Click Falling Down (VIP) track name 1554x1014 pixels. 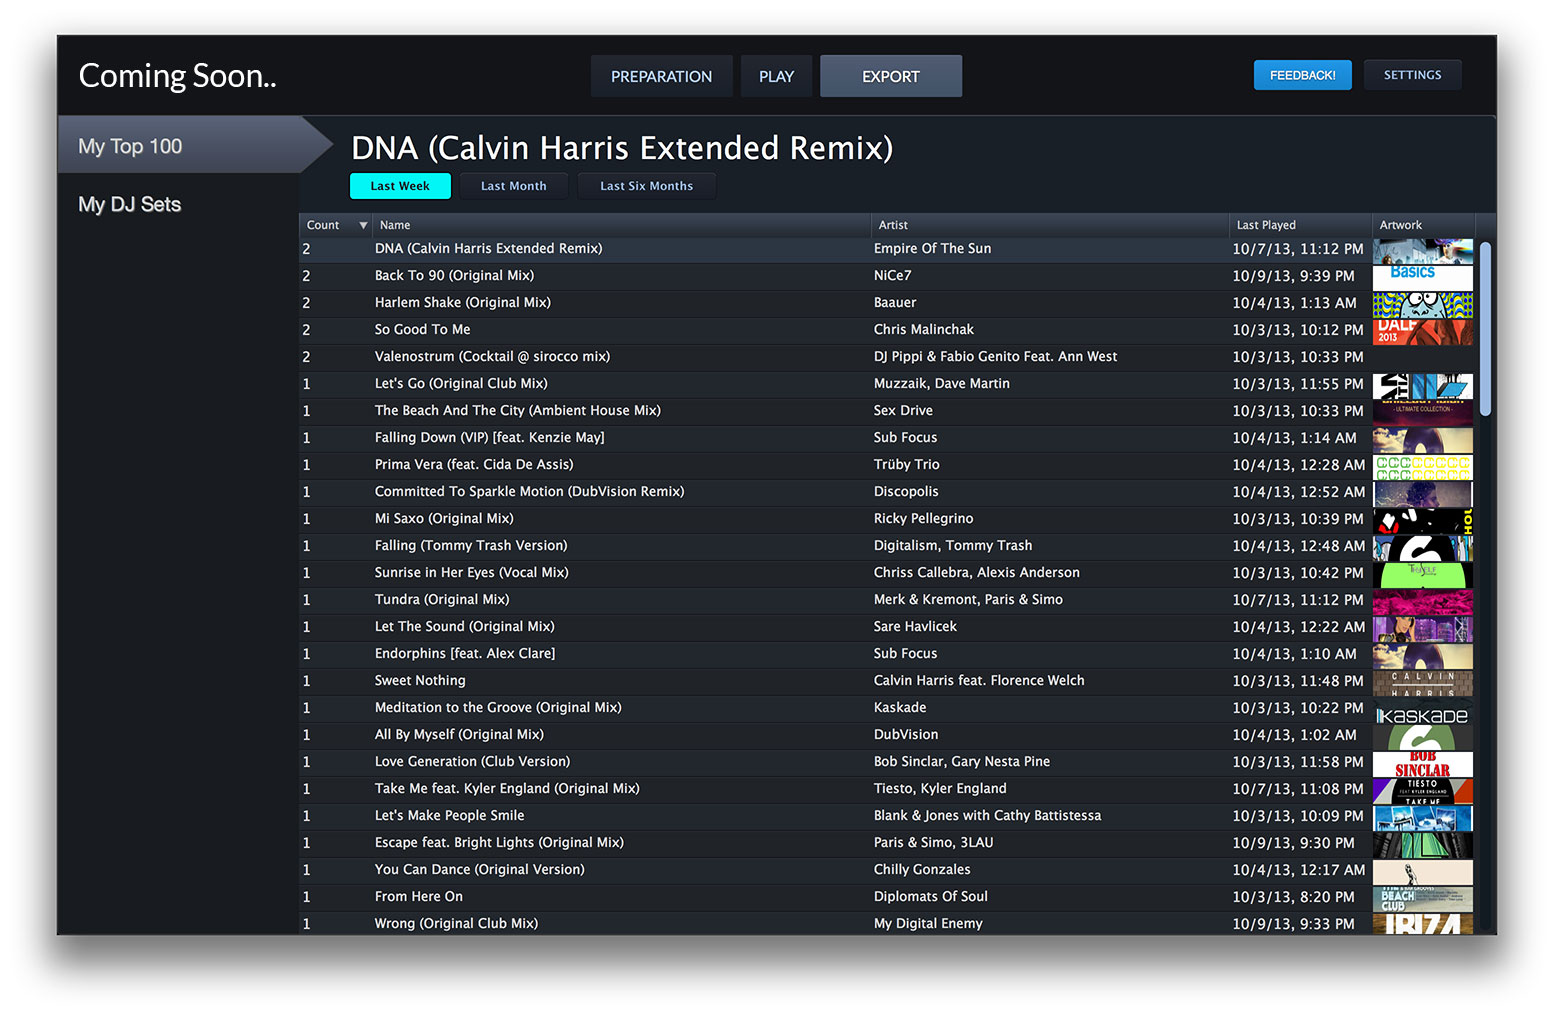point(489,438)
